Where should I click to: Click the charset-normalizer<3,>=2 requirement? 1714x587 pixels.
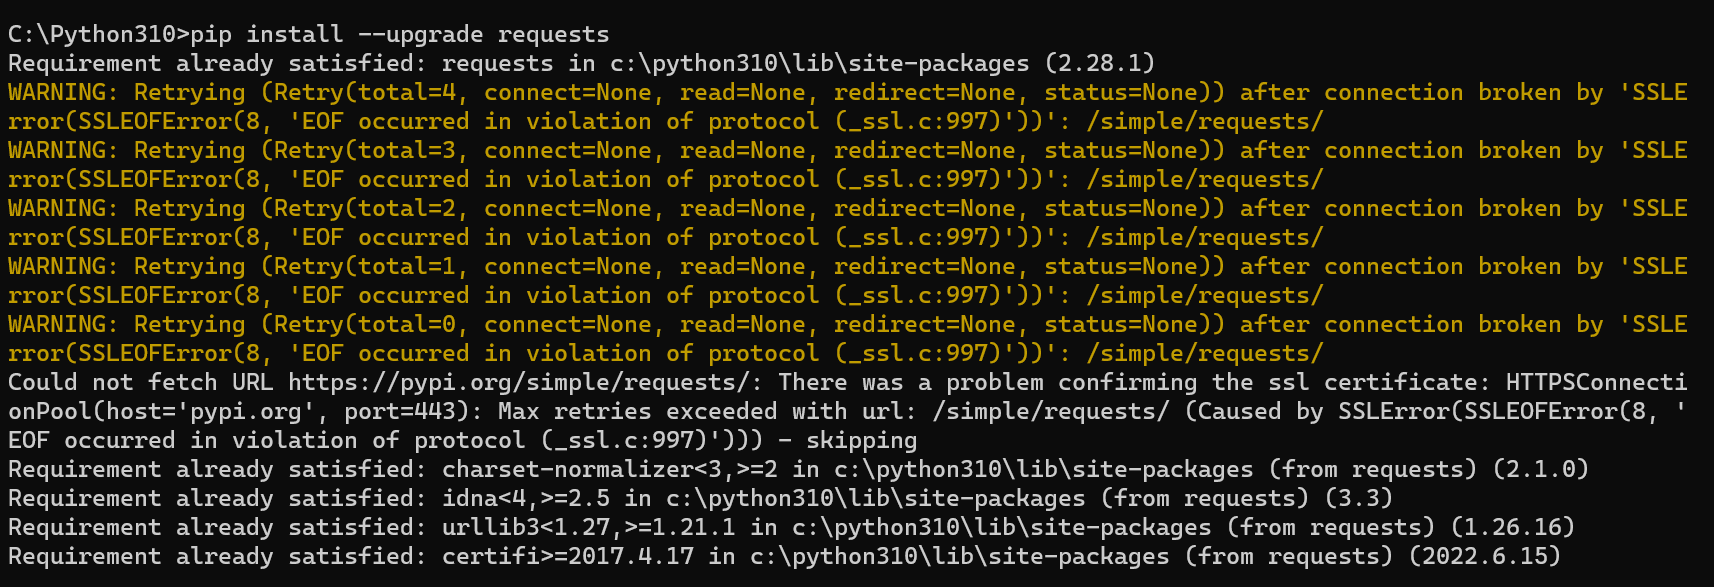pos(610,470)
